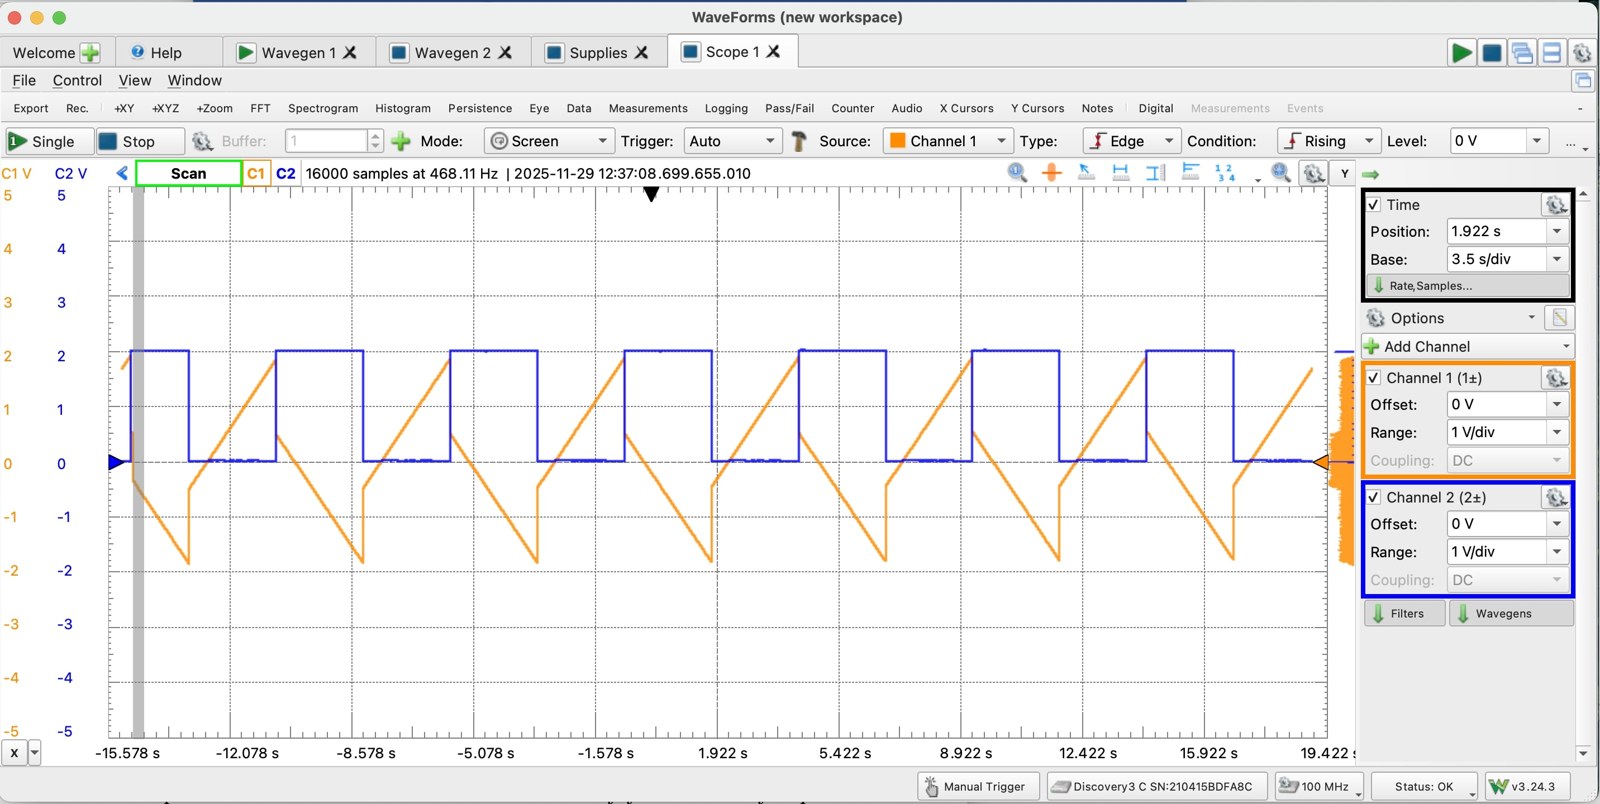Start acquisition with the green Run arrow

pos(1461,53)
